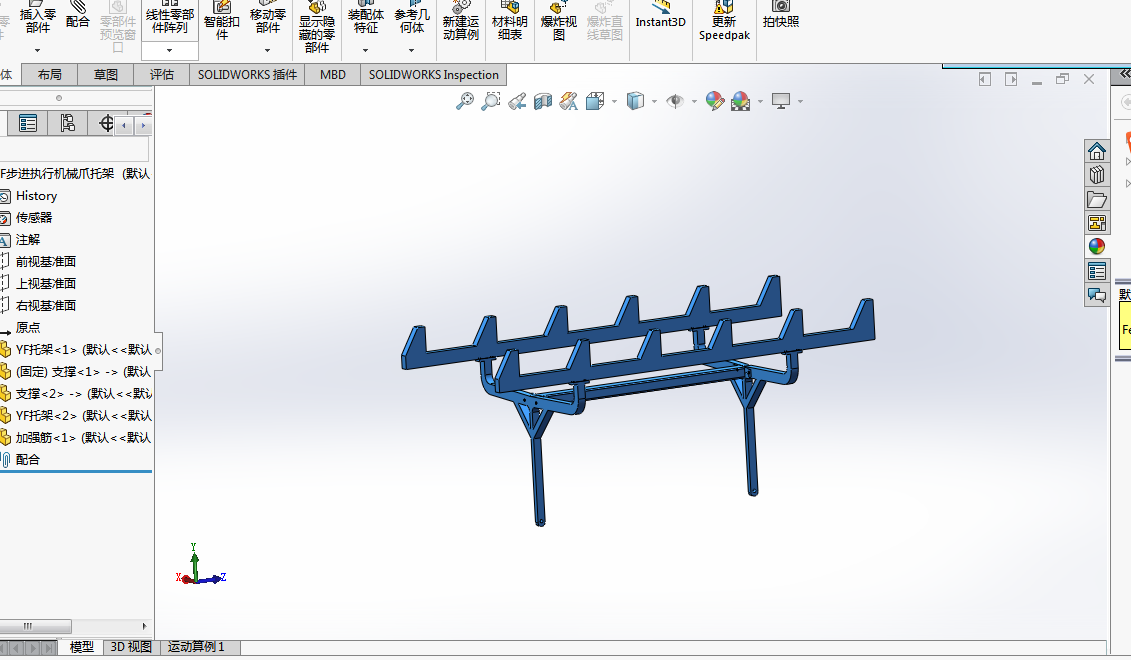Click the Edit Appearance icon

click(715, 101)
